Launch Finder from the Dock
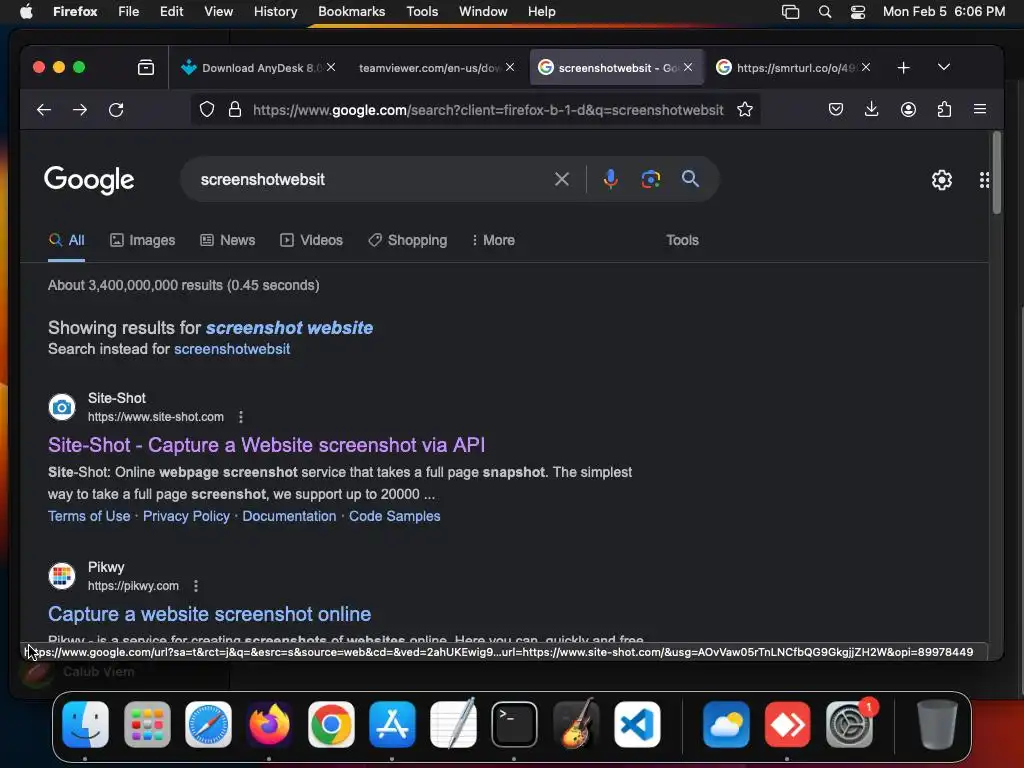This screenshot has width=1024, height=768. coord(86,724)
